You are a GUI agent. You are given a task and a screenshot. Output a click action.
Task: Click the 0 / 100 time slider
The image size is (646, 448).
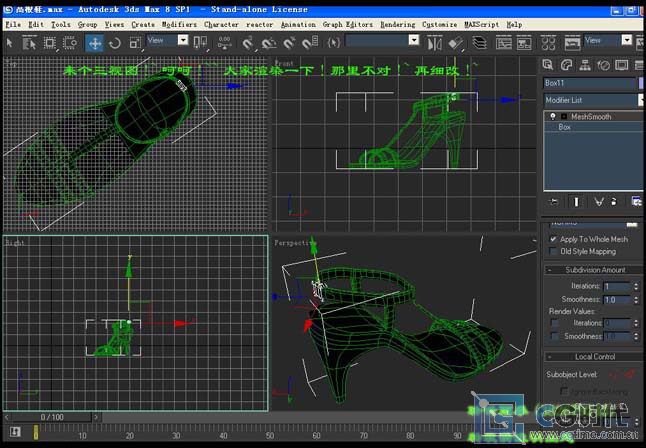[x=51, y=417]
